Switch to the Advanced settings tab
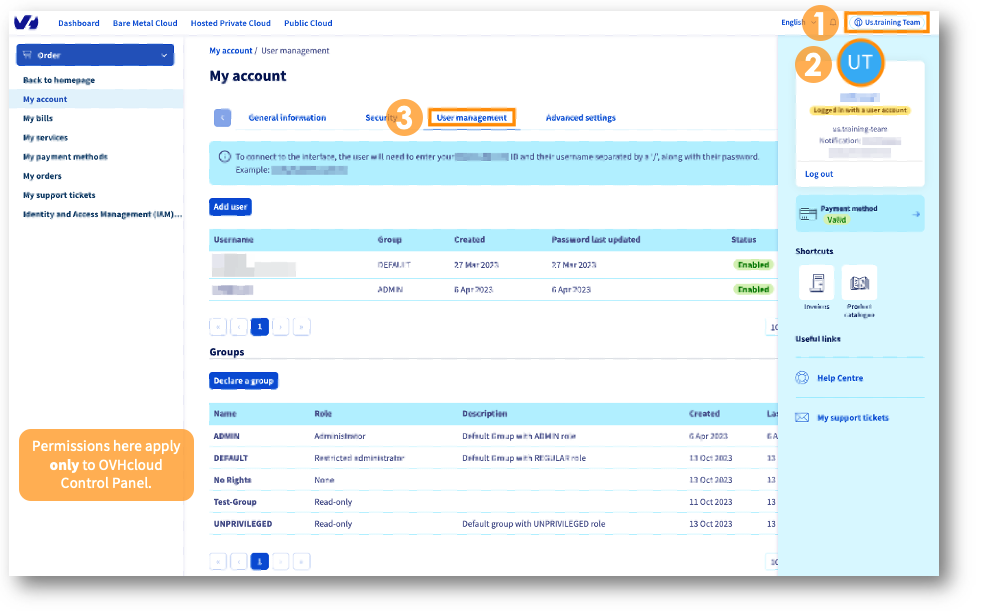 pyautogui.click(x=581, y=118)
